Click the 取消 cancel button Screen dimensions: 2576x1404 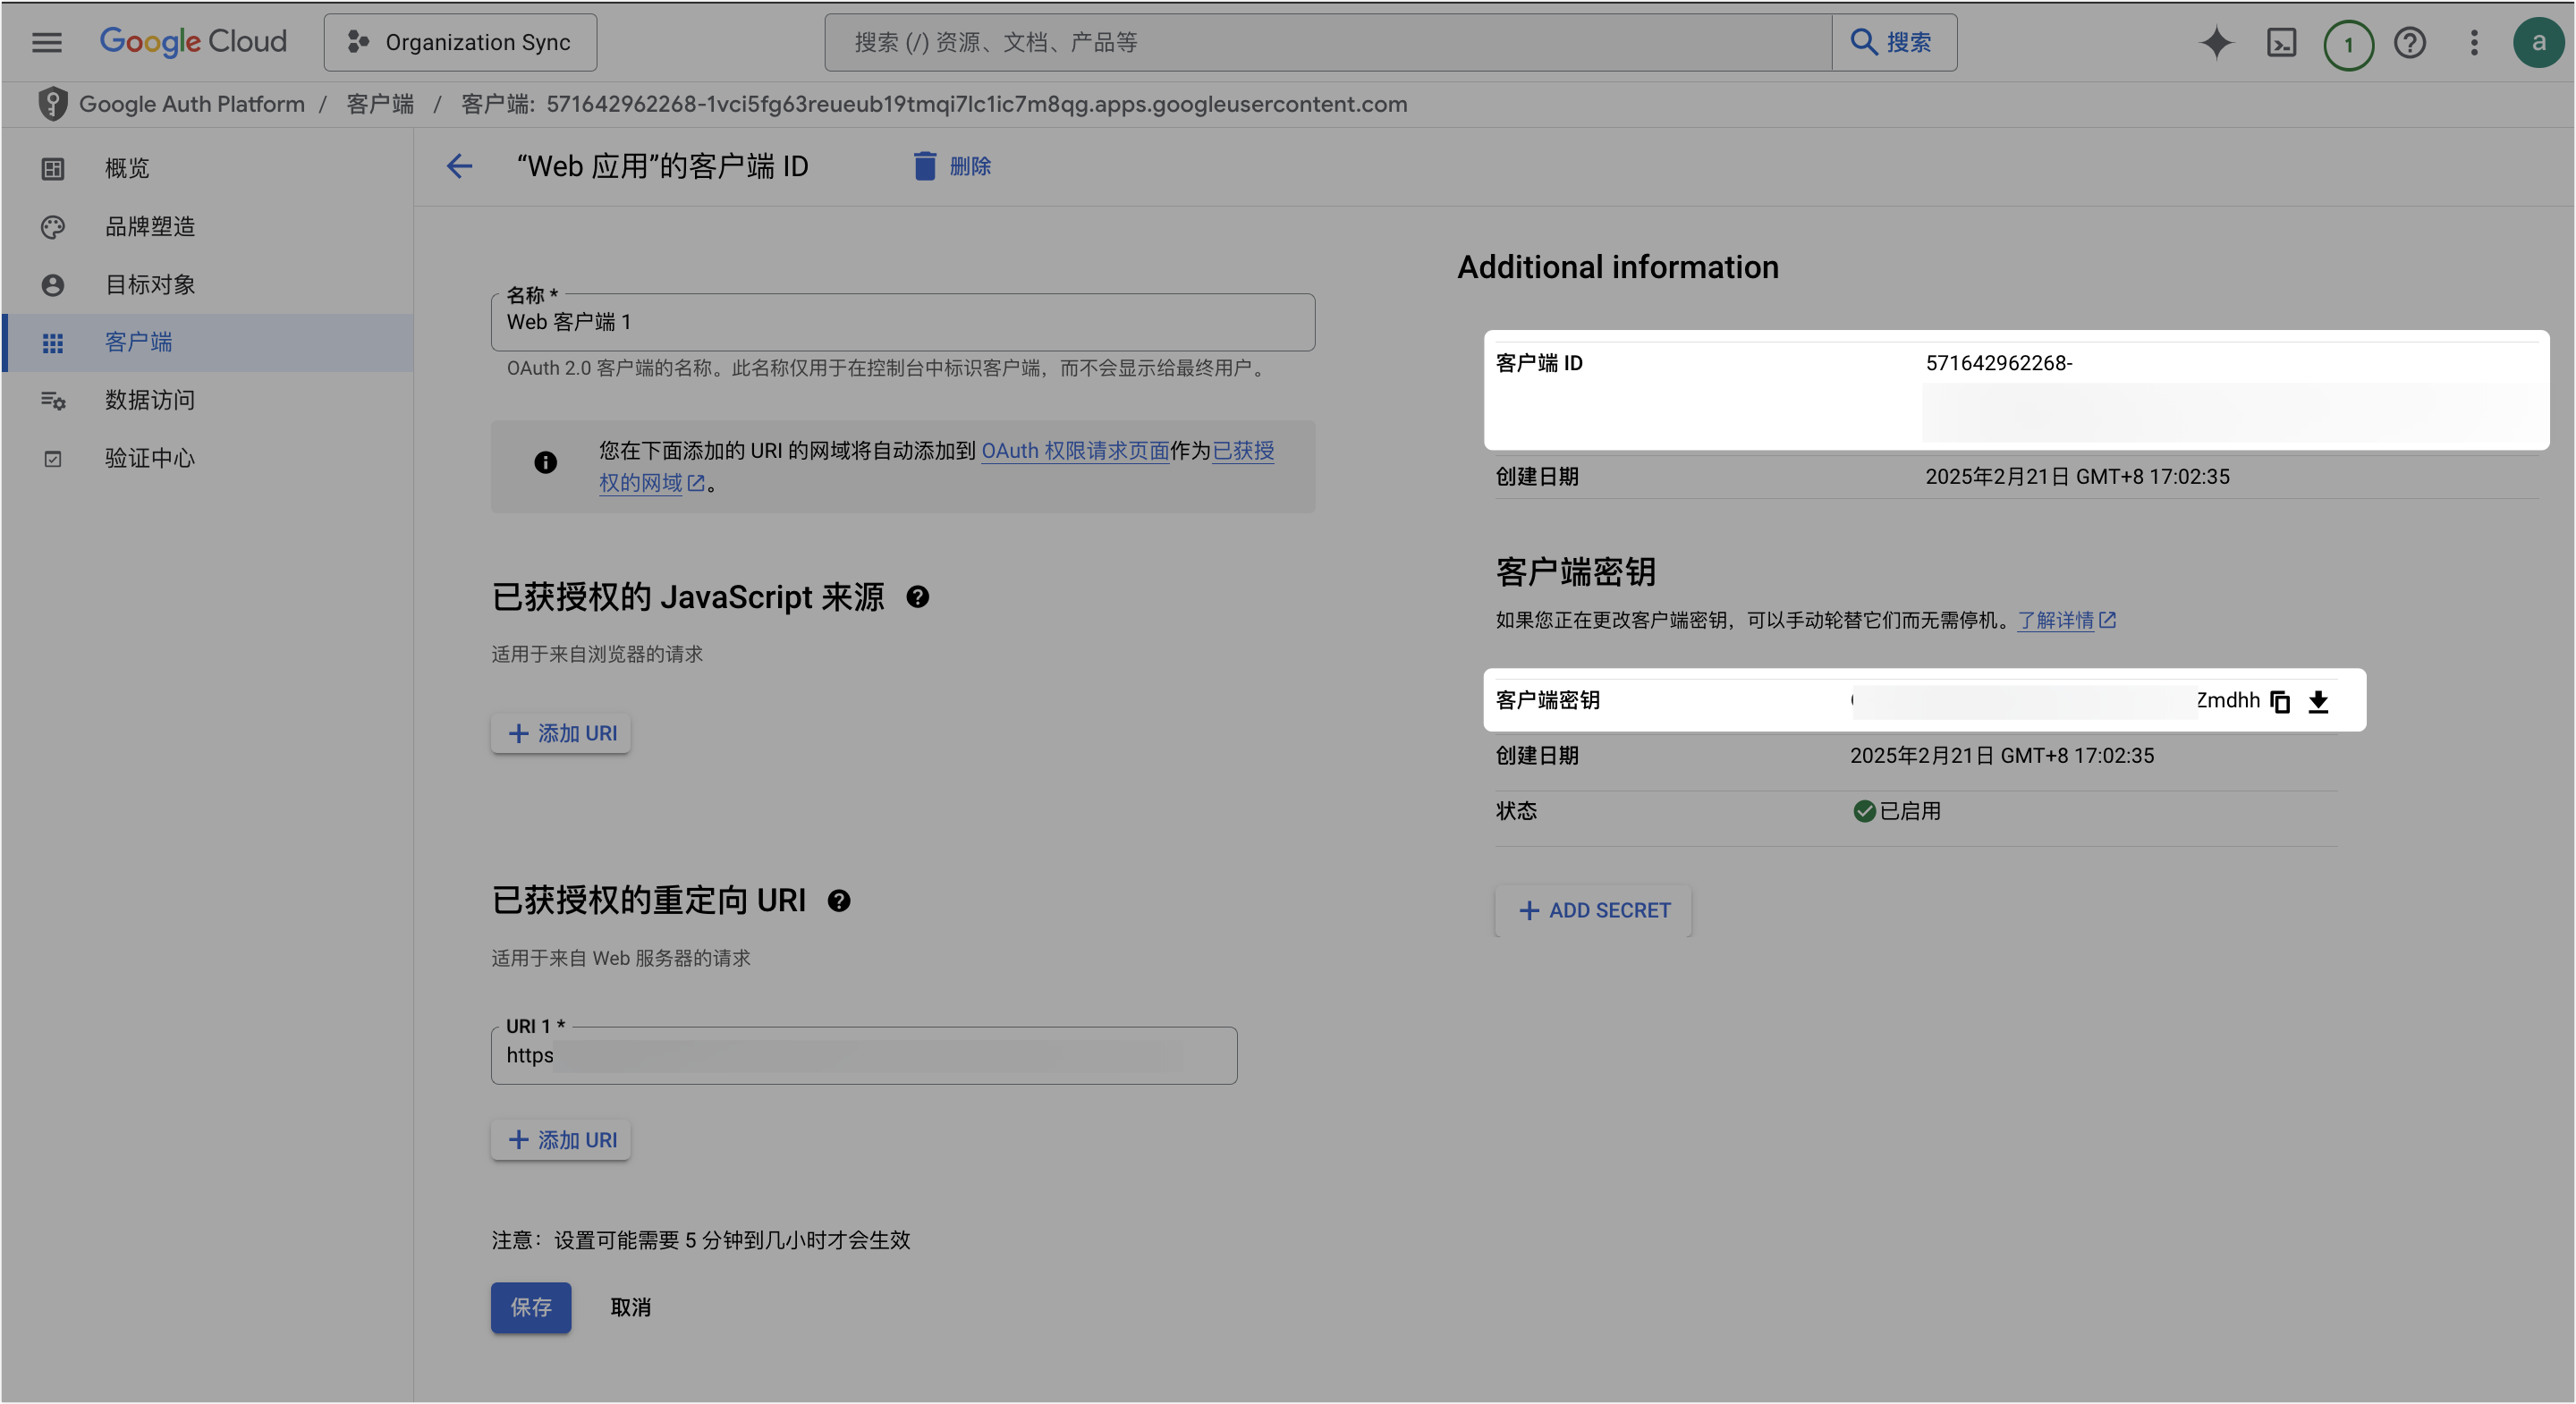(x=630, y=1307)
